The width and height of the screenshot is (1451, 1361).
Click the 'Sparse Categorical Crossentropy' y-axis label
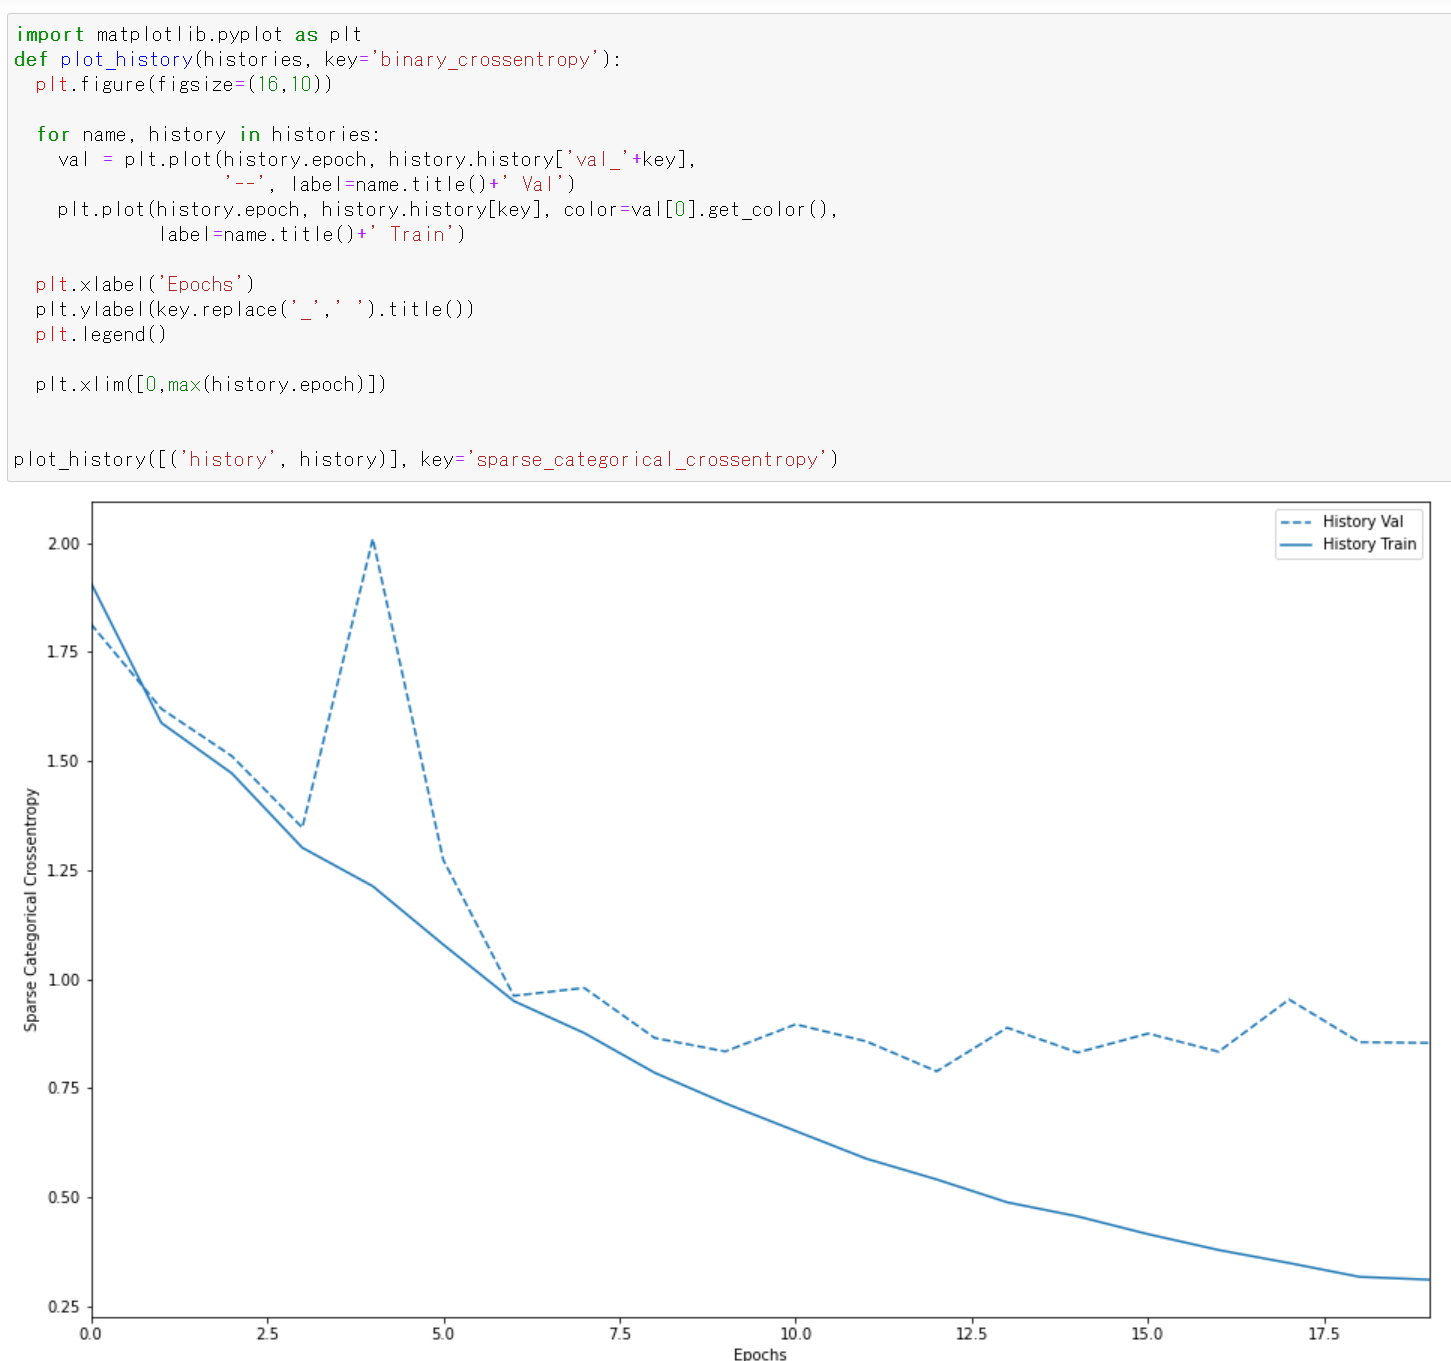pyautogui.click(x=31, y=909)
